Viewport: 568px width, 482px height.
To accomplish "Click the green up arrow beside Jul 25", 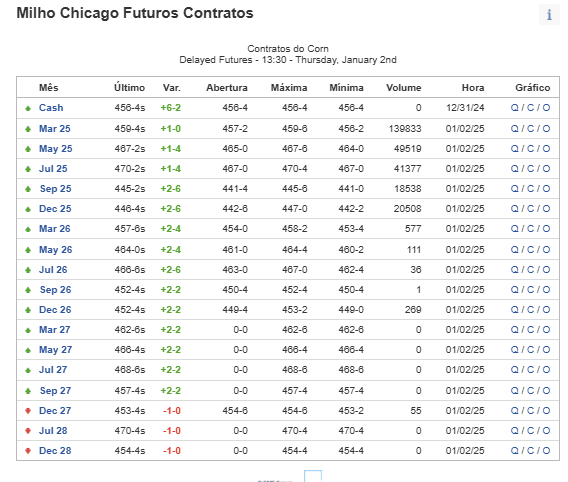I will pyautogui.click(x=28, y=169).
